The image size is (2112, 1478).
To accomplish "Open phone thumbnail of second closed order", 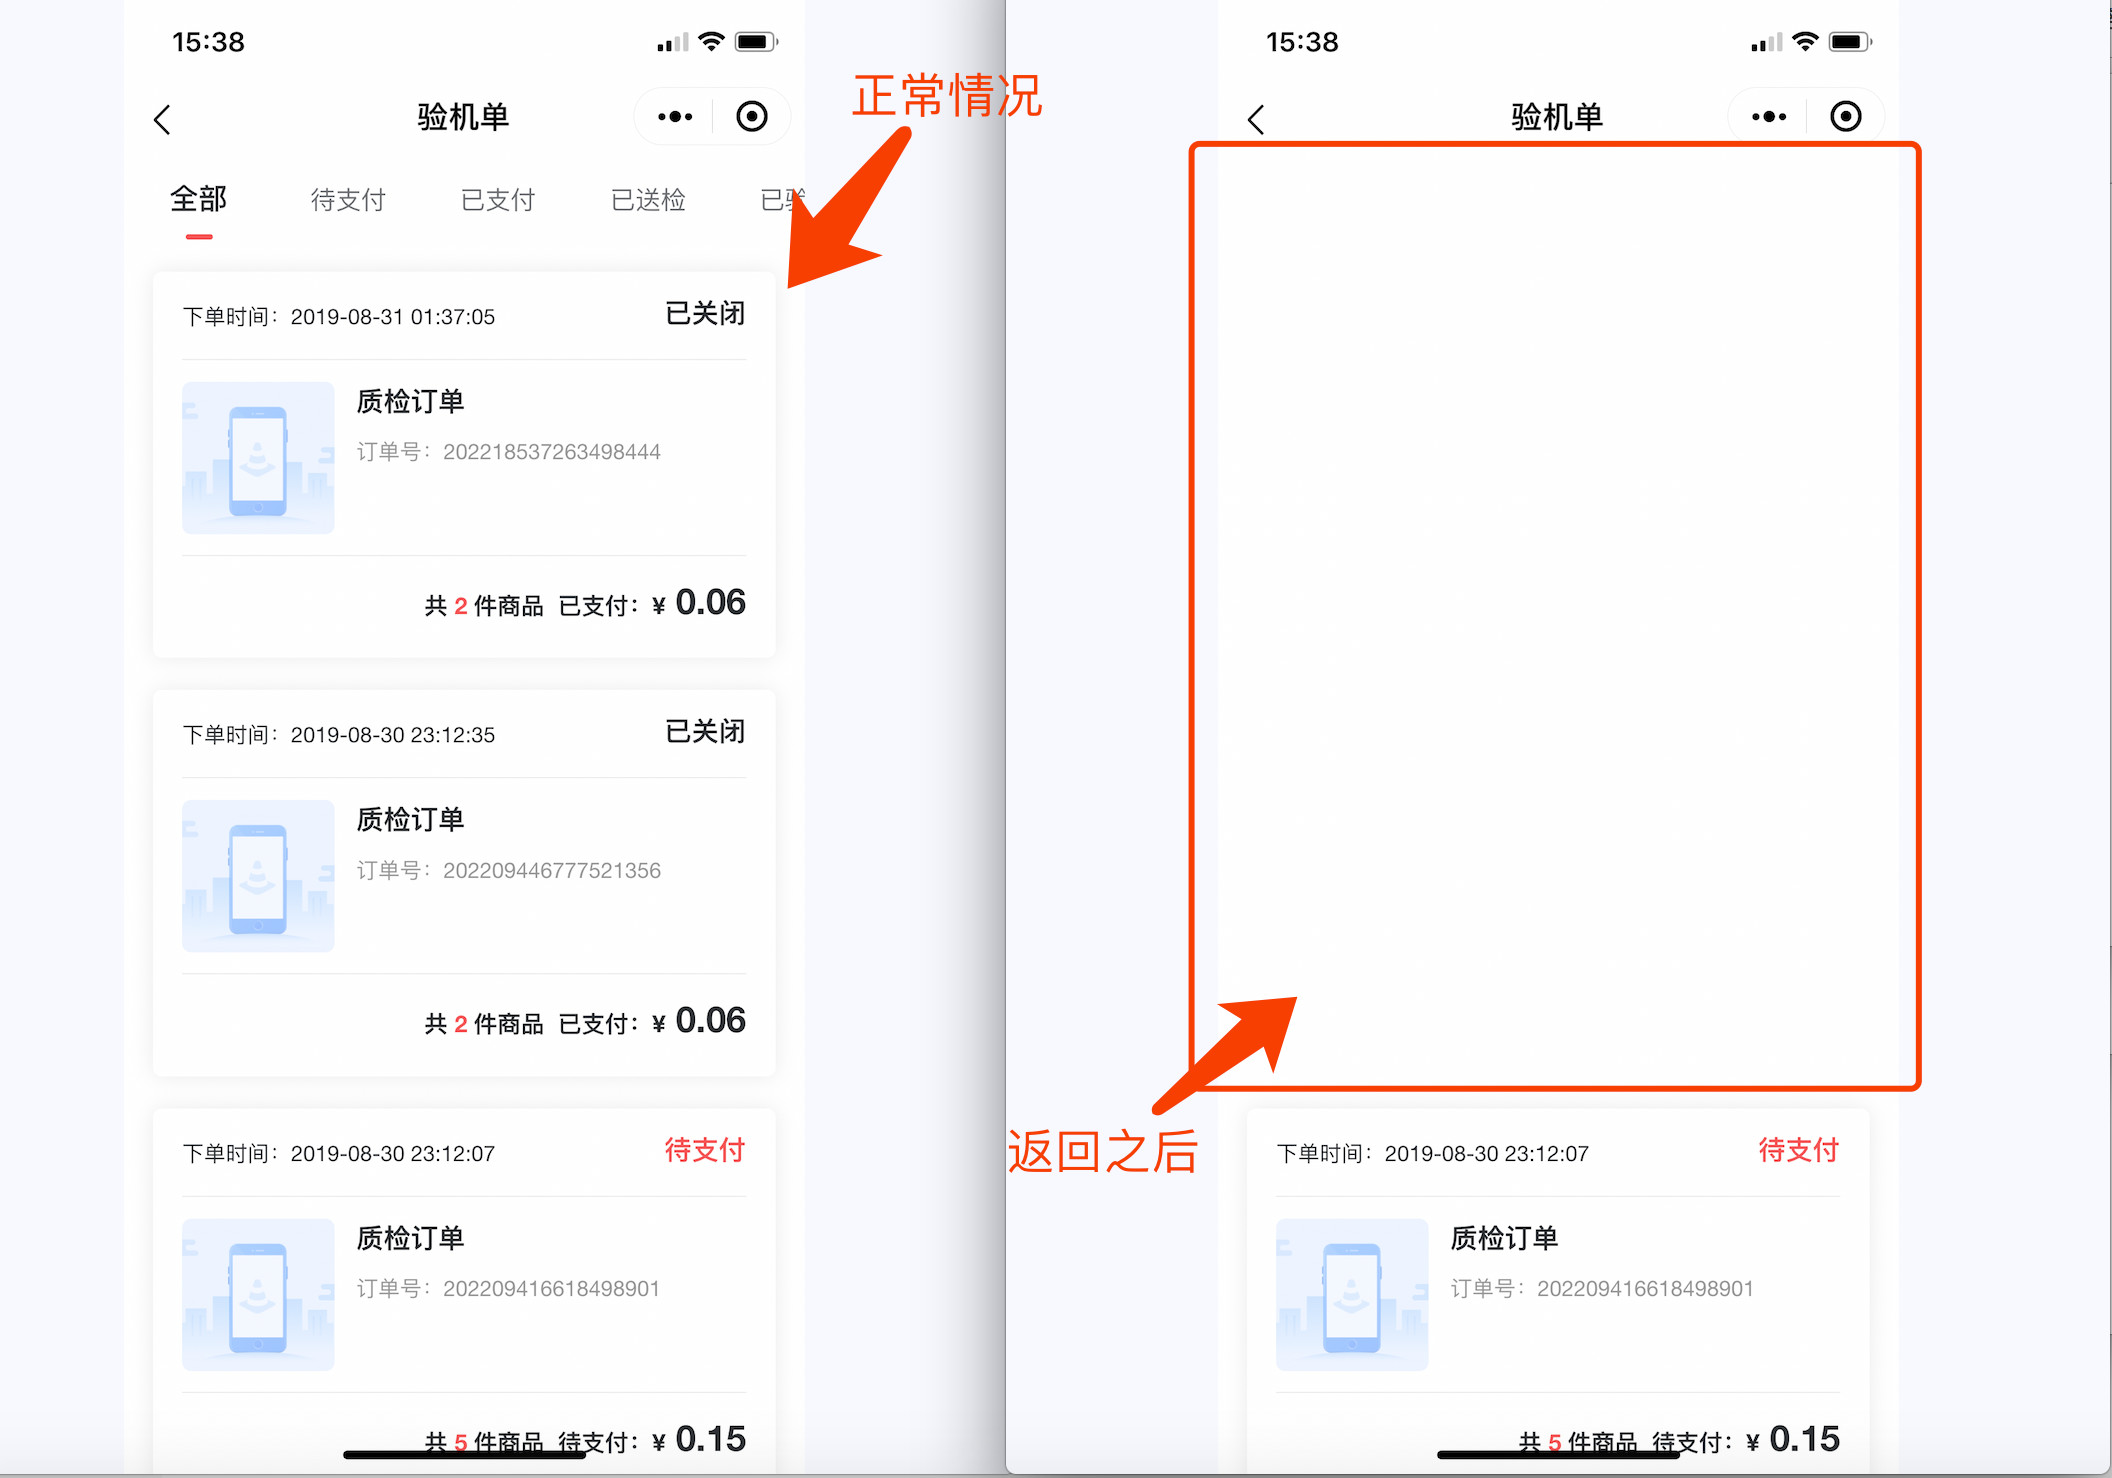I will (x=258, y=876).
